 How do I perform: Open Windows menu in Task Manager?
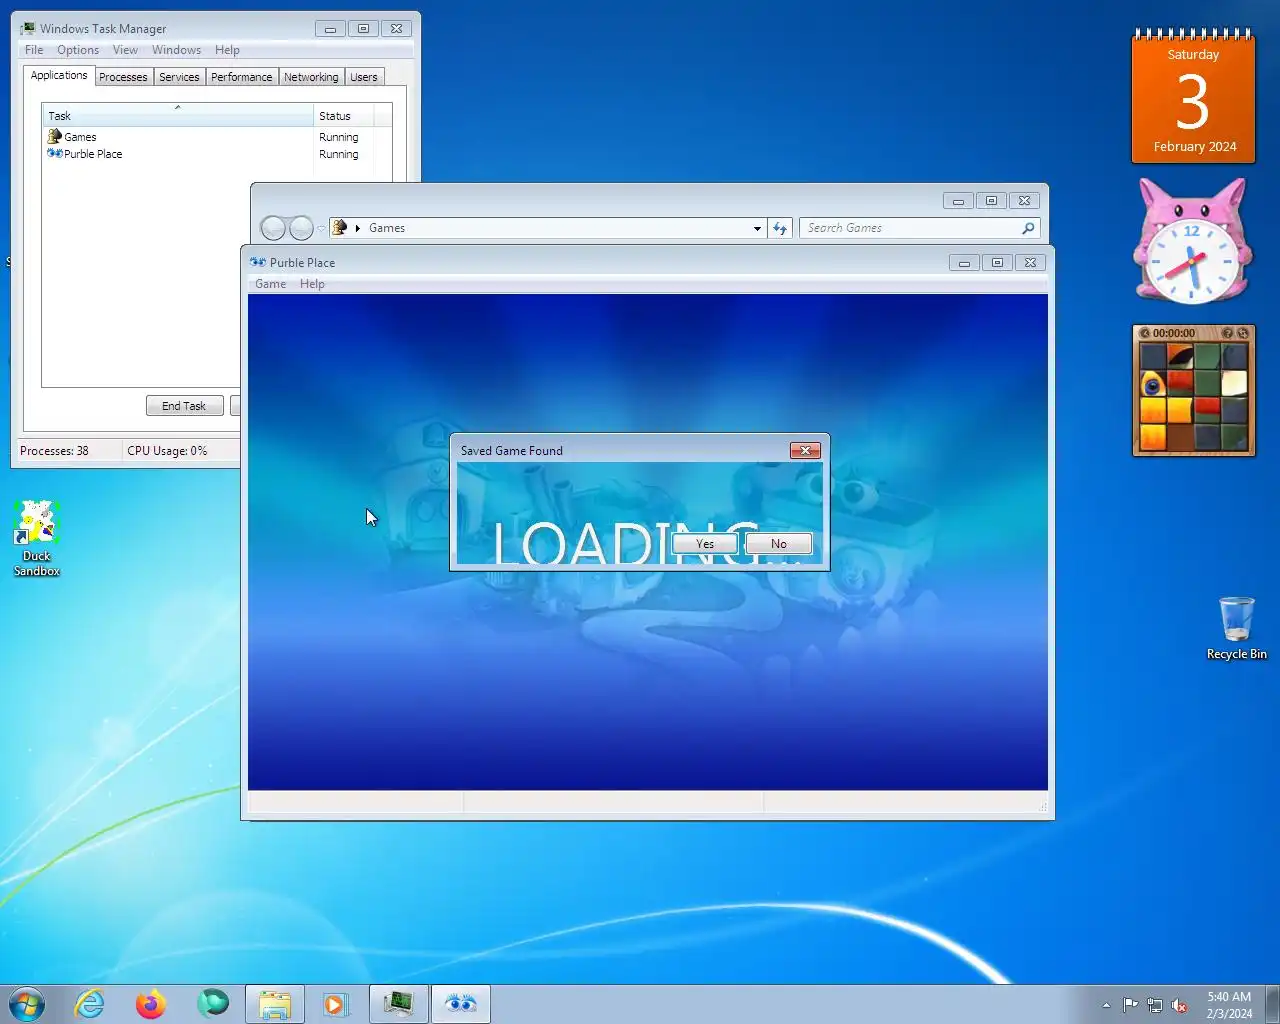click(176, 50)
